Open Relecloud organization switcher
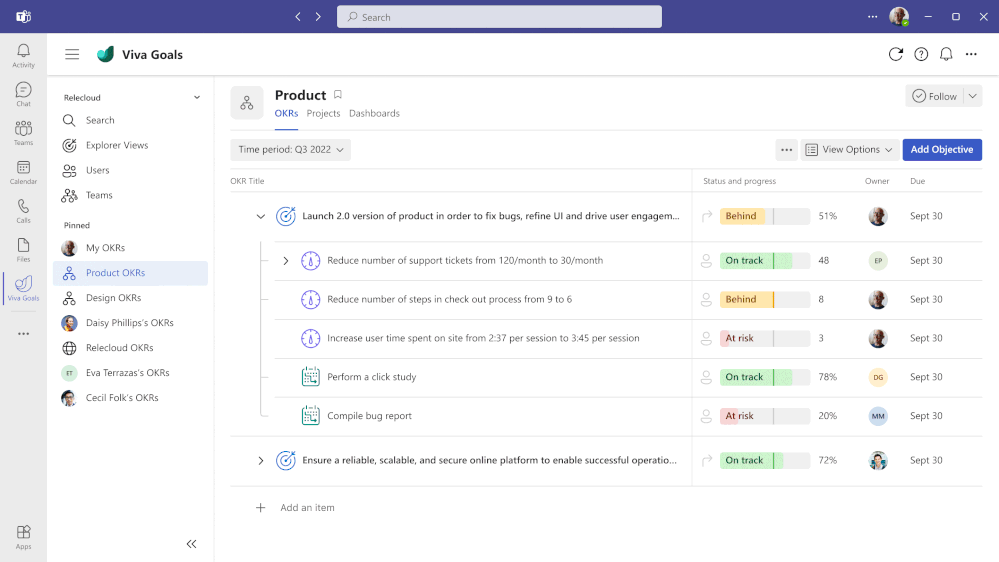 [132, 97]
